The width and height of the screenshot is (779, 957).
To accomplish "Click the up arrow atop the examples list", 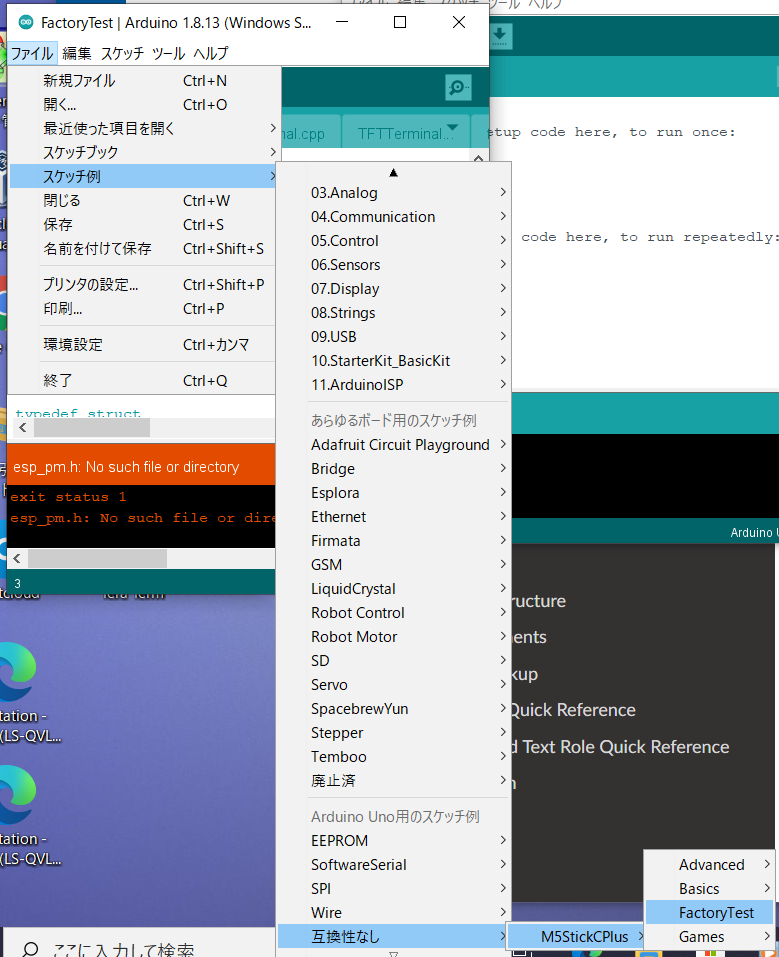I will 393,173.
